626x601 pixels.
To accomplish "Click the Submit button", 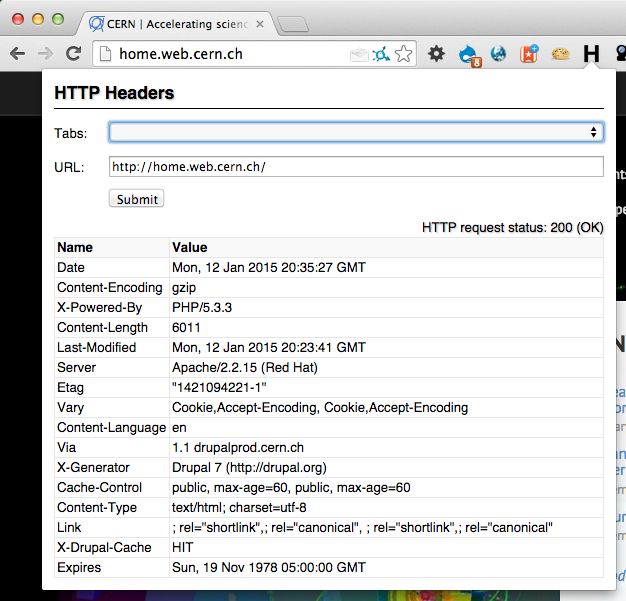I will pos(137,198).
